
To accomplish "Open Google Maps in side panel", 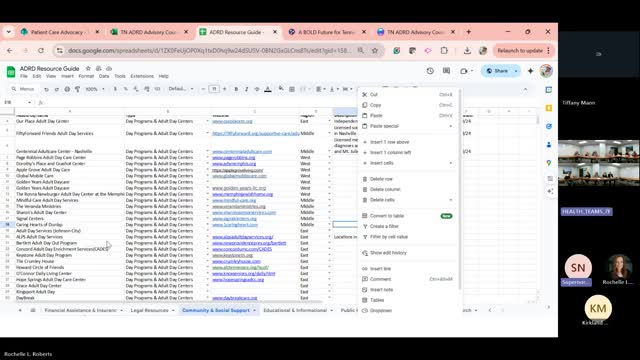I will (549, 163).
